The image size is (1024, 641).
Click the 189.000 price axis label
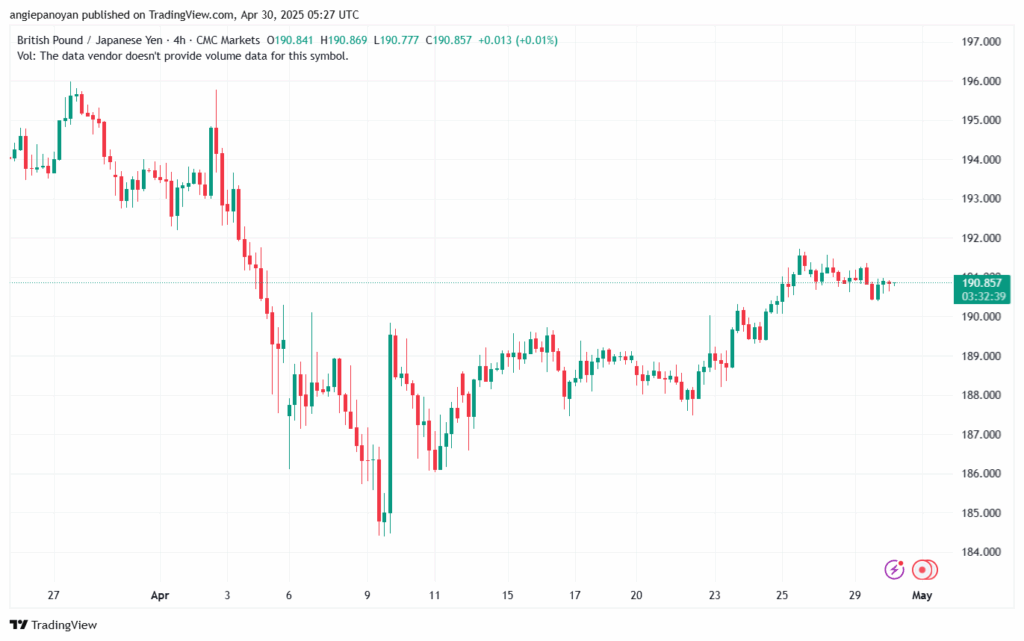click(981, 356)
